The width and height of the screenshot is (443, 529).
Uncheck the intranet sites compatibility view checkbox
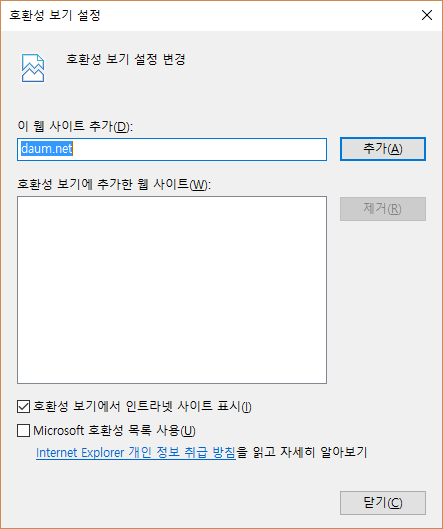[23, 407]
